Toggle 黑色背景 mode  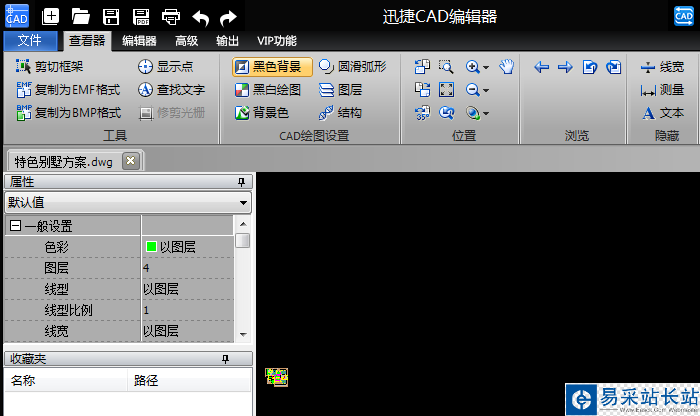click(x=272, y=67)
